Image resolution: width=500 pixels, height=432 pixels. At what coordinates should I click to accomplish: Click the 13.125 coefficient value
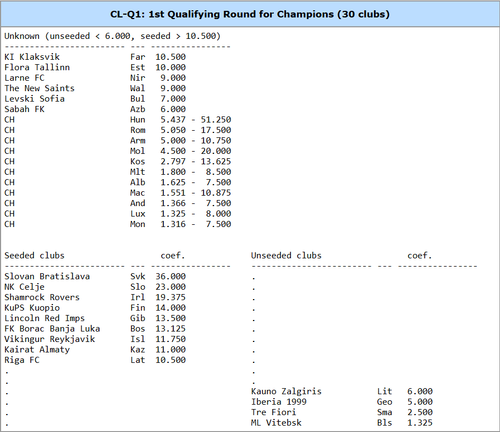click(170, 329)
